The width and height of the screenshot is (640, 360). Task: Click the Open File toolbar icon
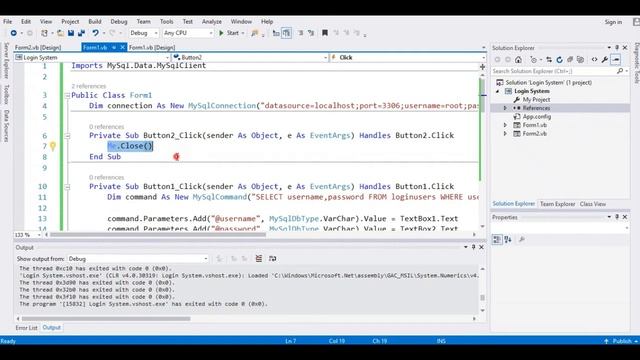pos(60,33)
